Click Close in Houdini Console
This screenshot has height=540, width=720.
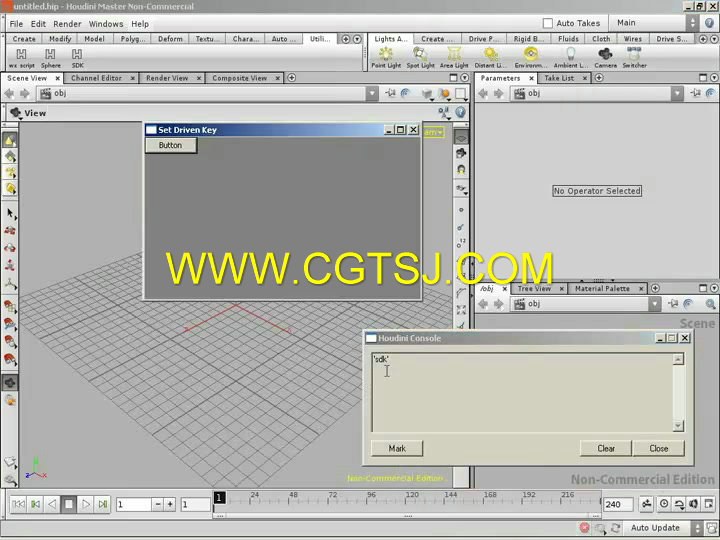point(658,448)
